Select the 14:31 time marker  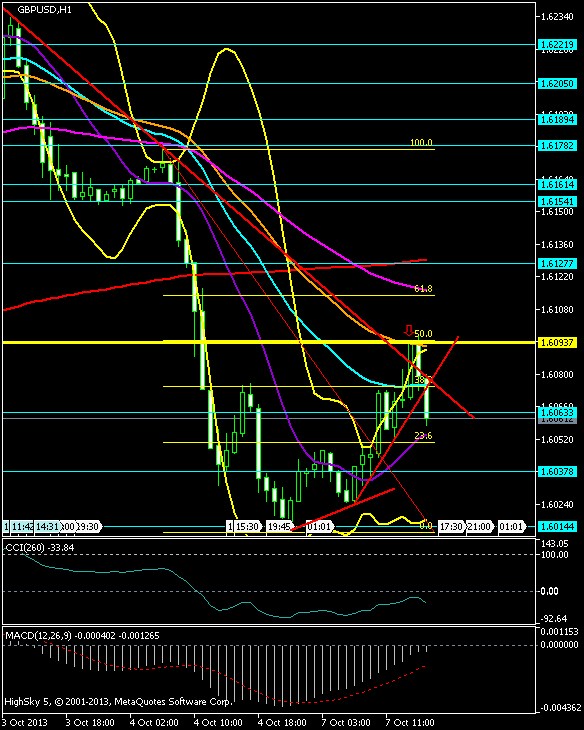[48, 527]
